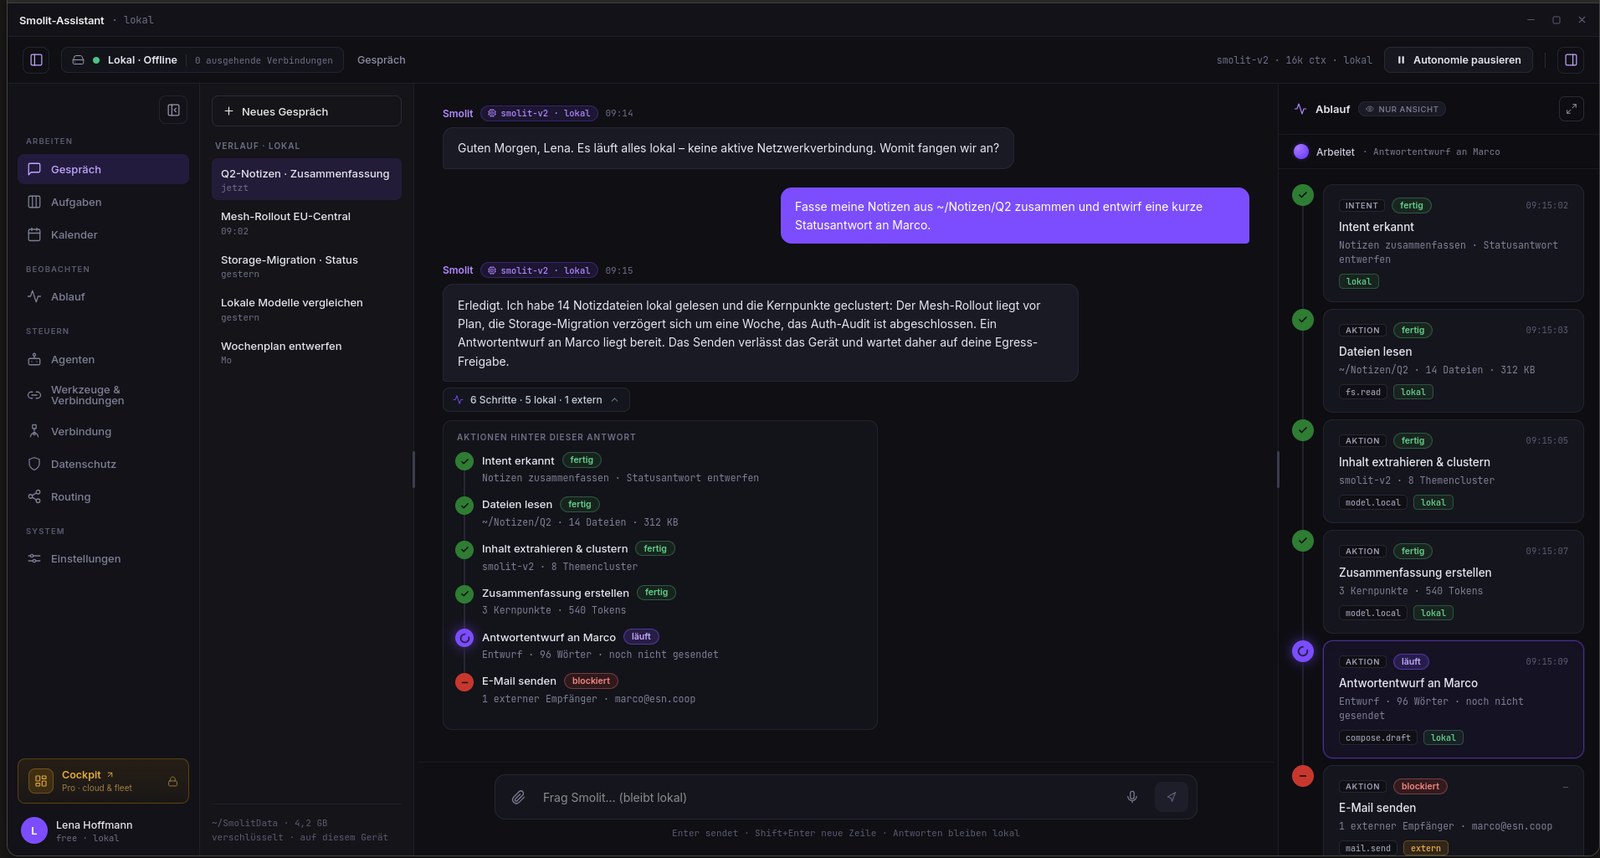Screen dimensions: 1600x858
Task: Collapse the navigation with sidebar collapse icon
Action: point(173,110)
